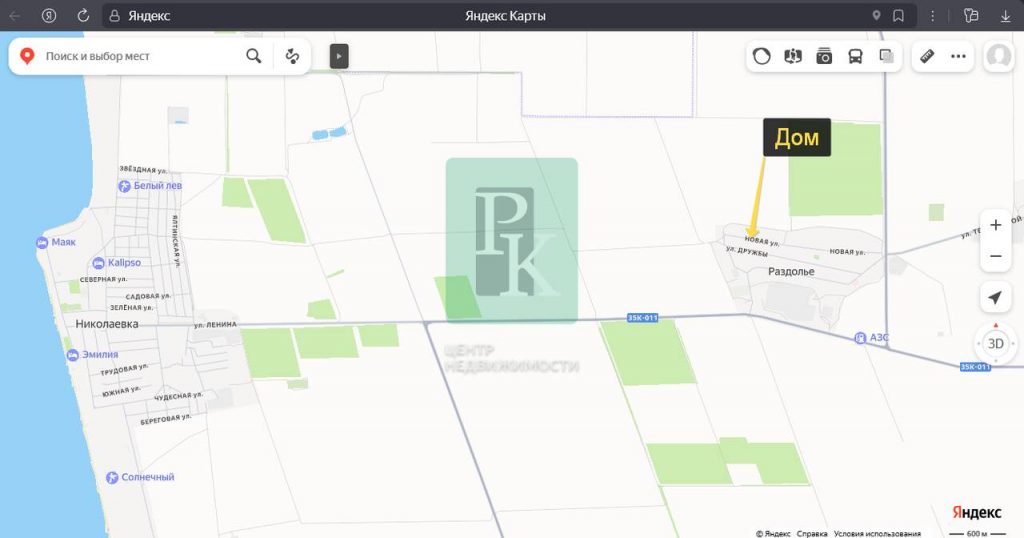The height and width of the screenshot is (538, 1024).
Task: Toggle public transport bus icon
Action: pos(856,56)
